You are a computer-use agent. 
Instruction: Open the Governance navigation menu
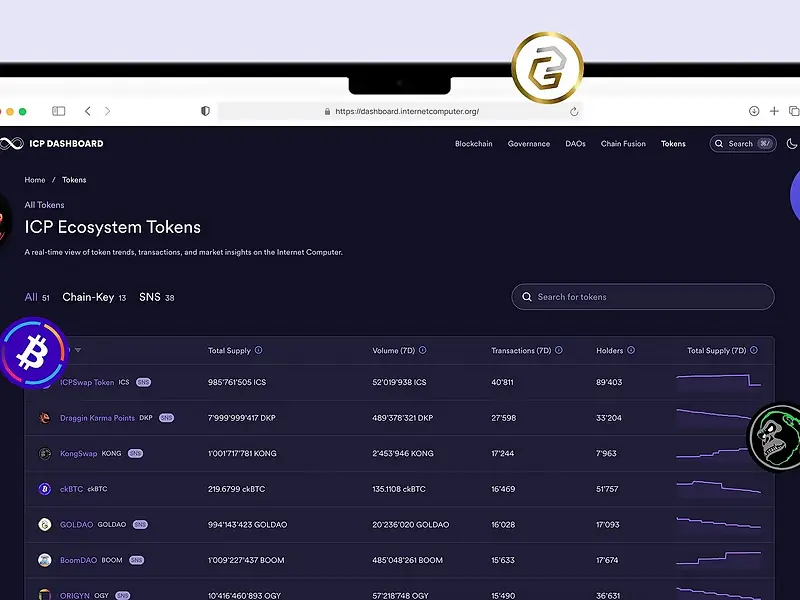[x=528, y=144]
